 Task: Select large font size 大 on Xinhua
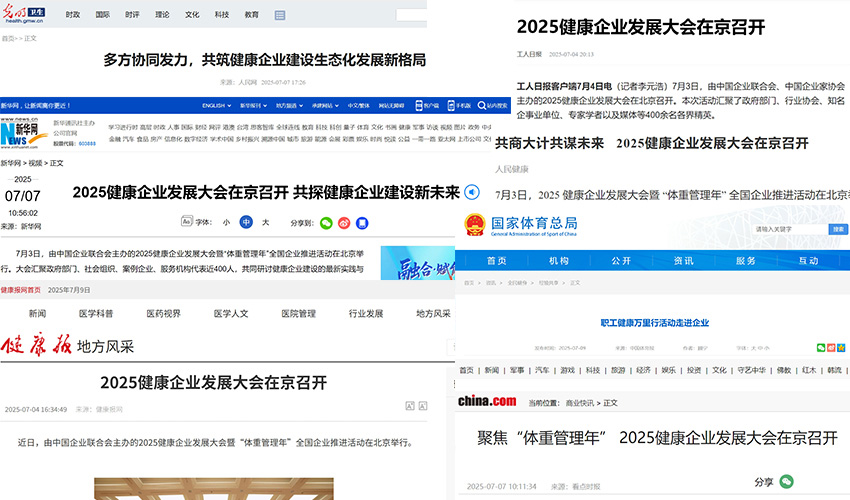(x=264, y=222)
